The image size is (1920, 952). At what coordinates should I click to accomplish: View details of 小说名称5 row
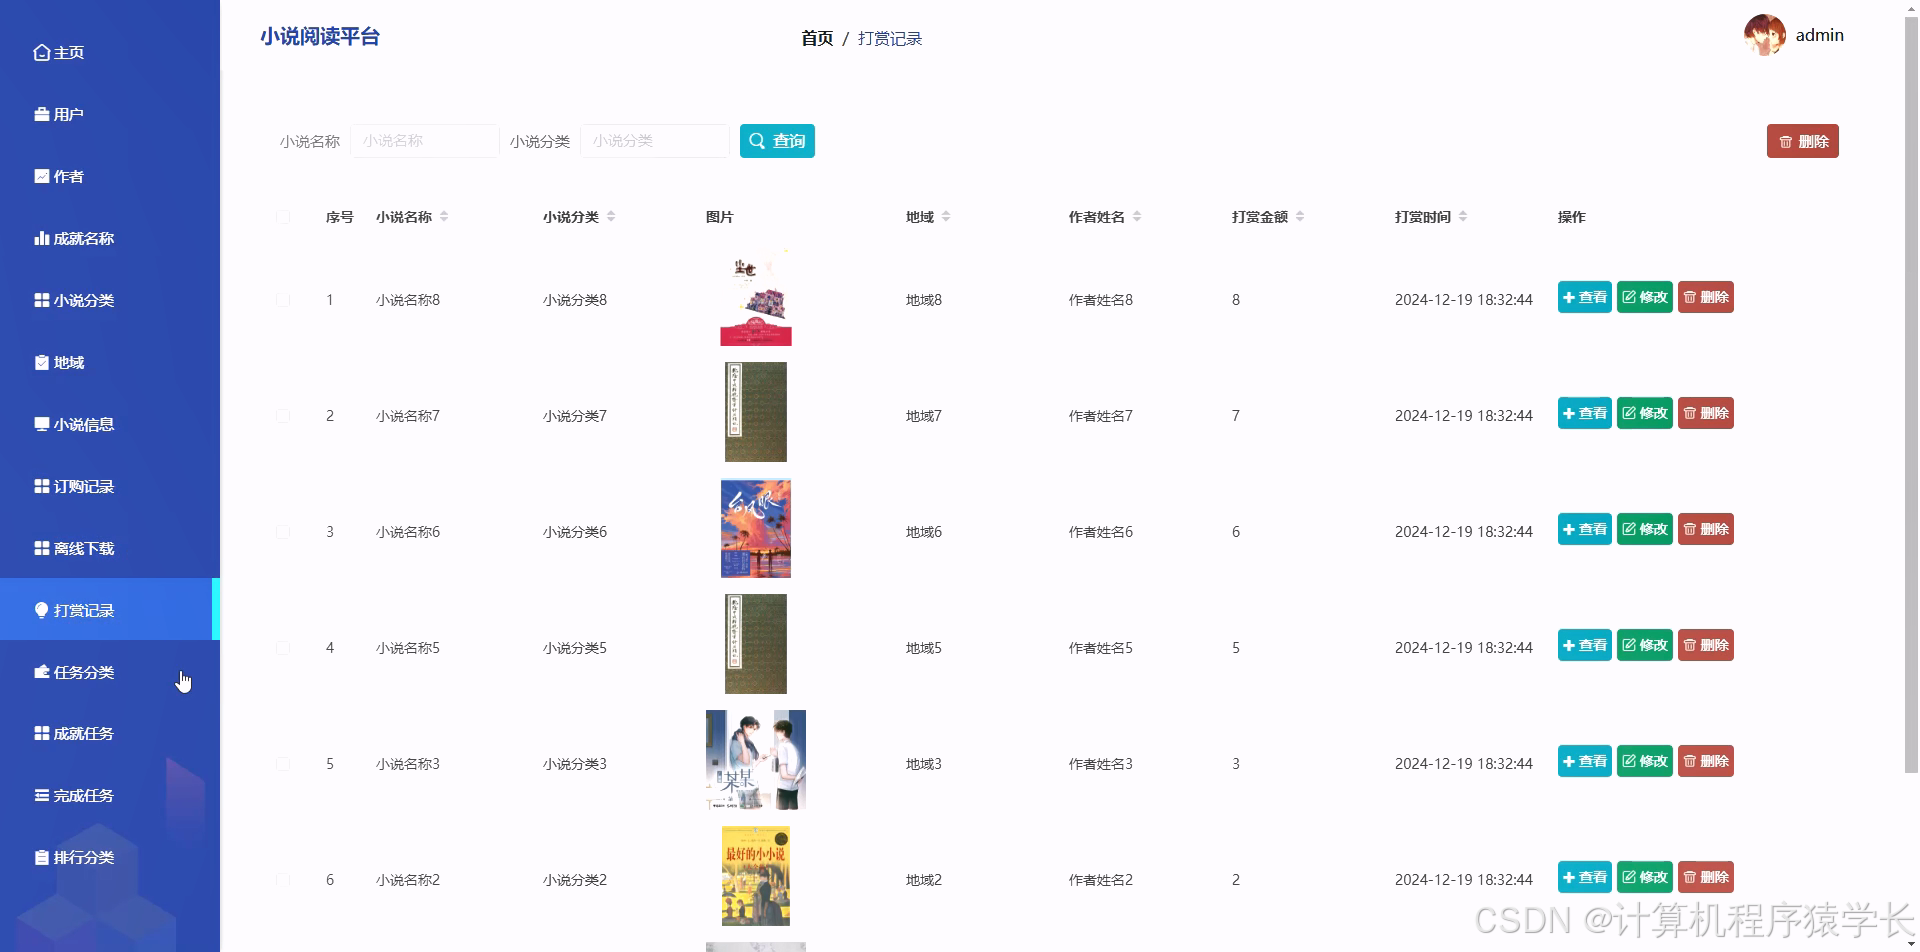[1584, 645]
